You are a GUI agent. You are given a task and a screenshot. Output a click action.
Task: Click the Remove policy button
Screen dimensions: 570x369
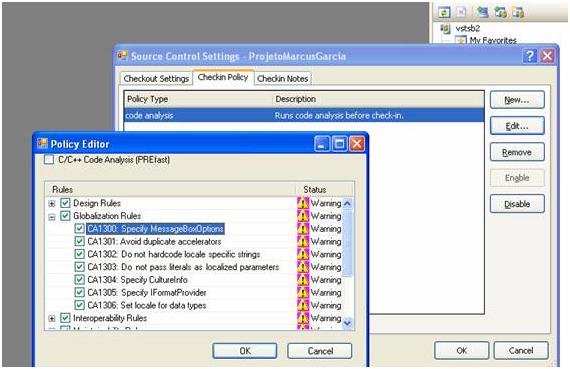pos(517,152)
